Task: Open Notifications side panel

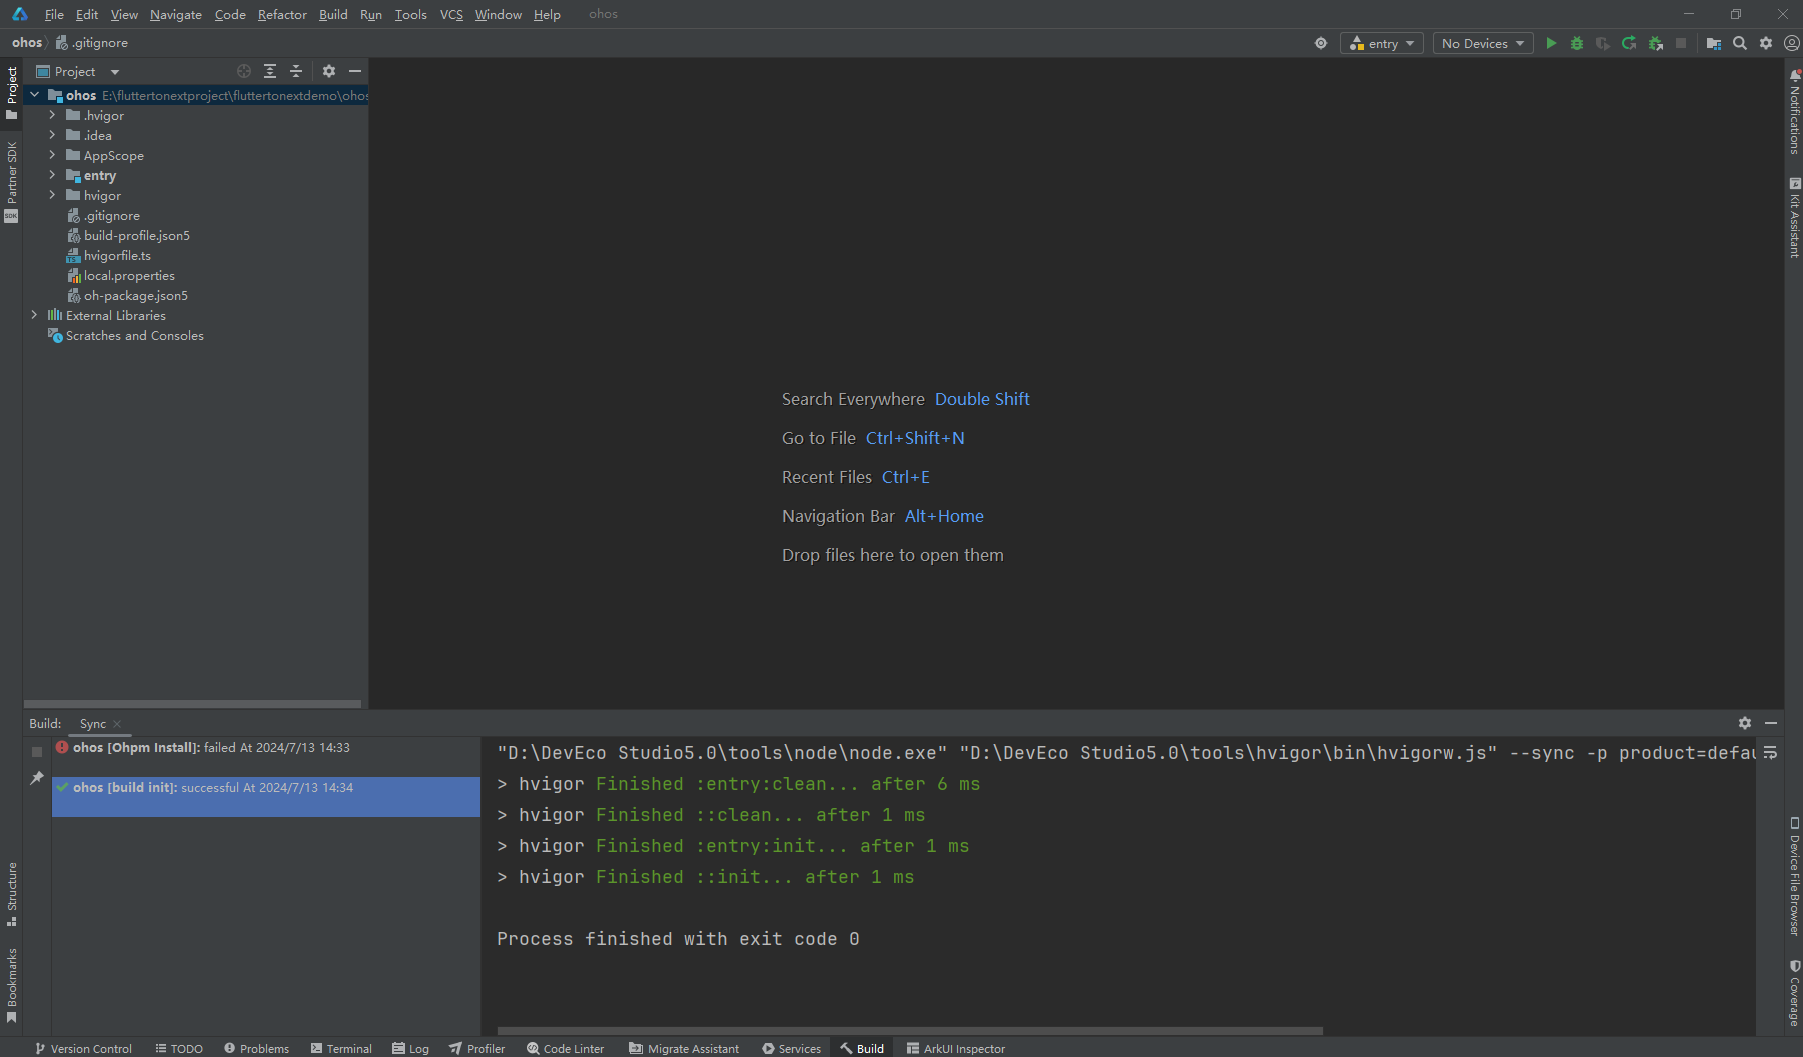Action: [1794, 112]
